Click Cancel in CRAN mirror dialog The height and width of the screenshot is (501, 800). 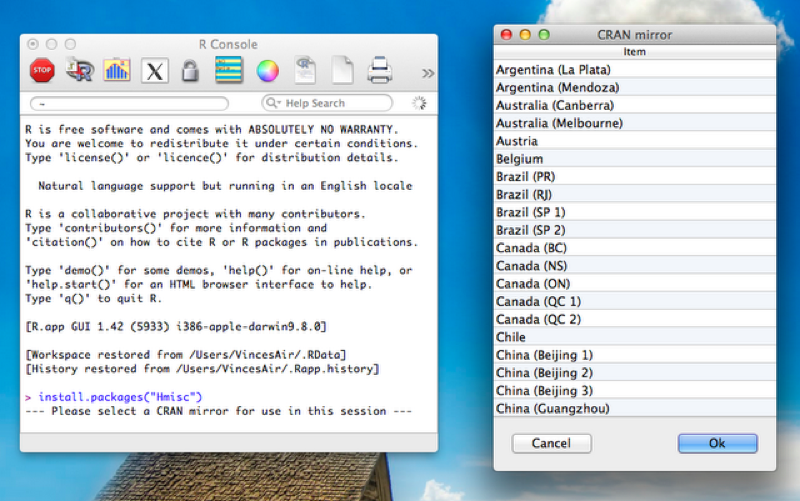[x=552, y=443]
